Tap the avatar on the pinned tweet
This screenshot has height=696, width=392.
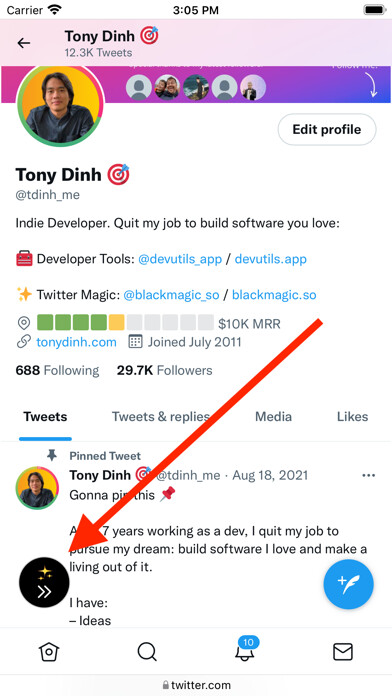[37, 488]
